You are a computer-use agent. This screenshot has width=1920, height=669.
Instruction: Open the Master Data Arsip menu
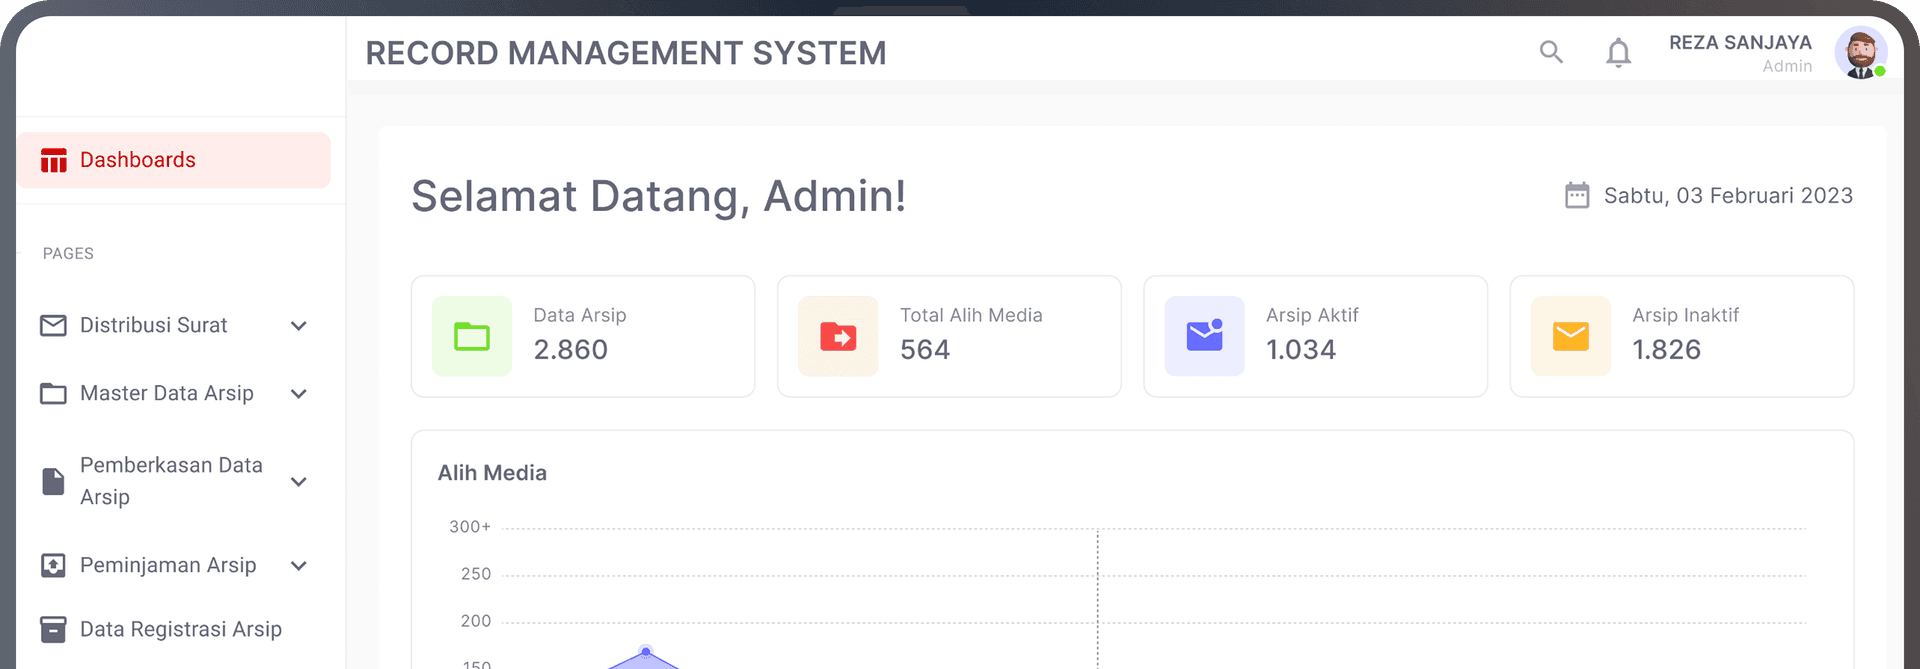coord(174,393)
